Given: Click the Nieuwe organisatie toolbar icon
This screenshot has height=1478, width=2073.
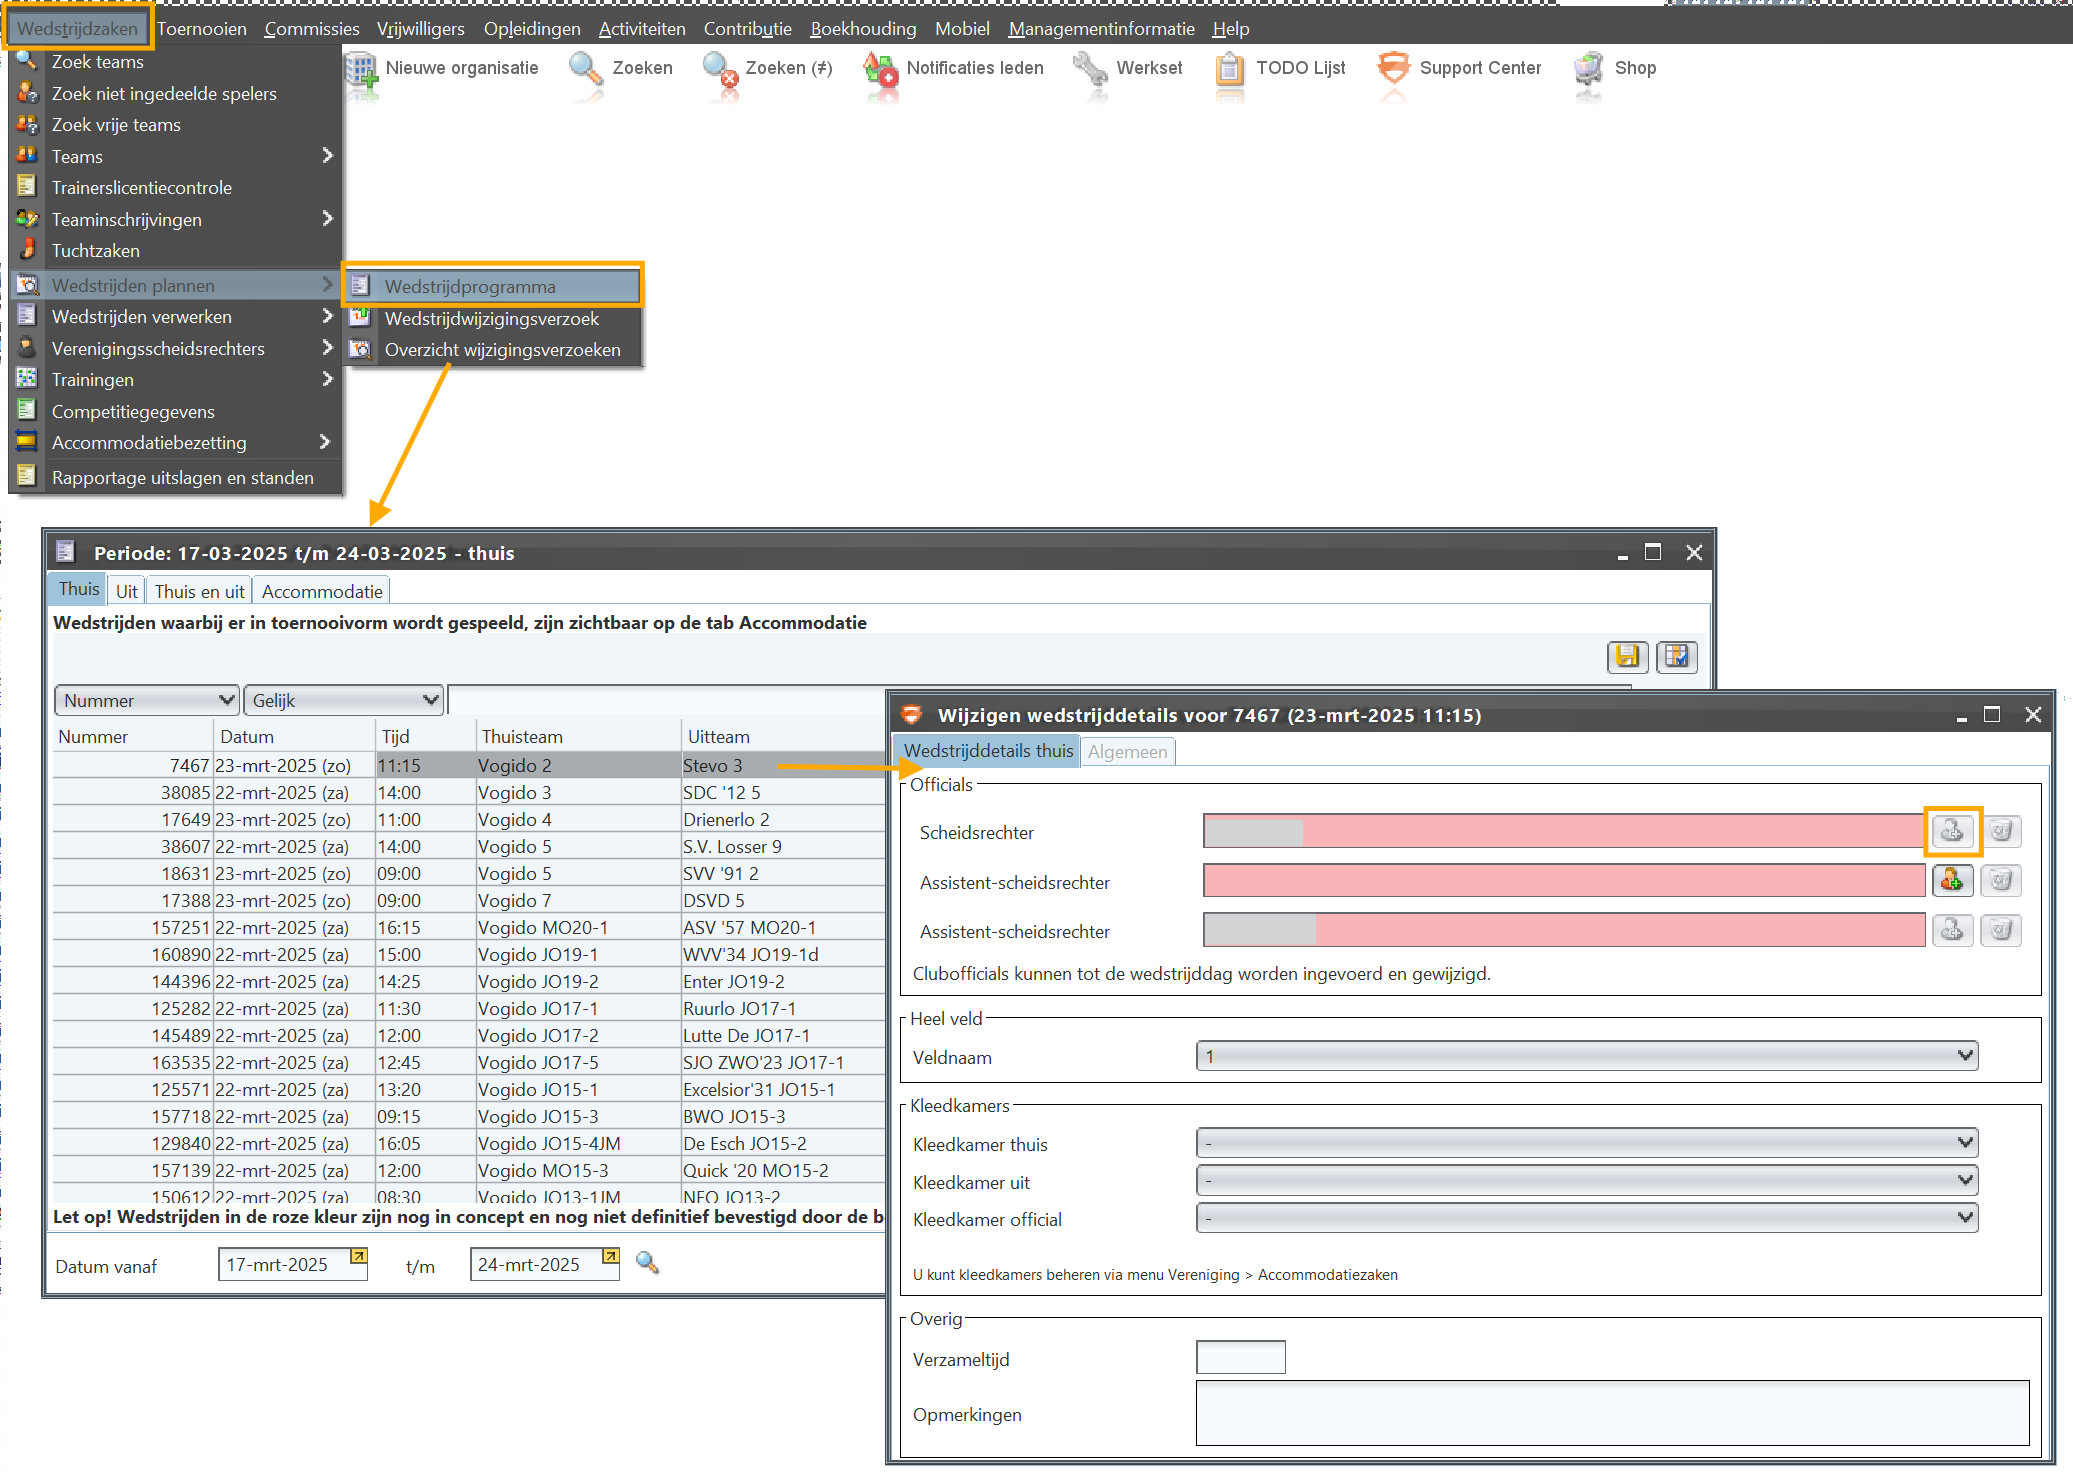Looking at the screenshot, I should [362, 69].
